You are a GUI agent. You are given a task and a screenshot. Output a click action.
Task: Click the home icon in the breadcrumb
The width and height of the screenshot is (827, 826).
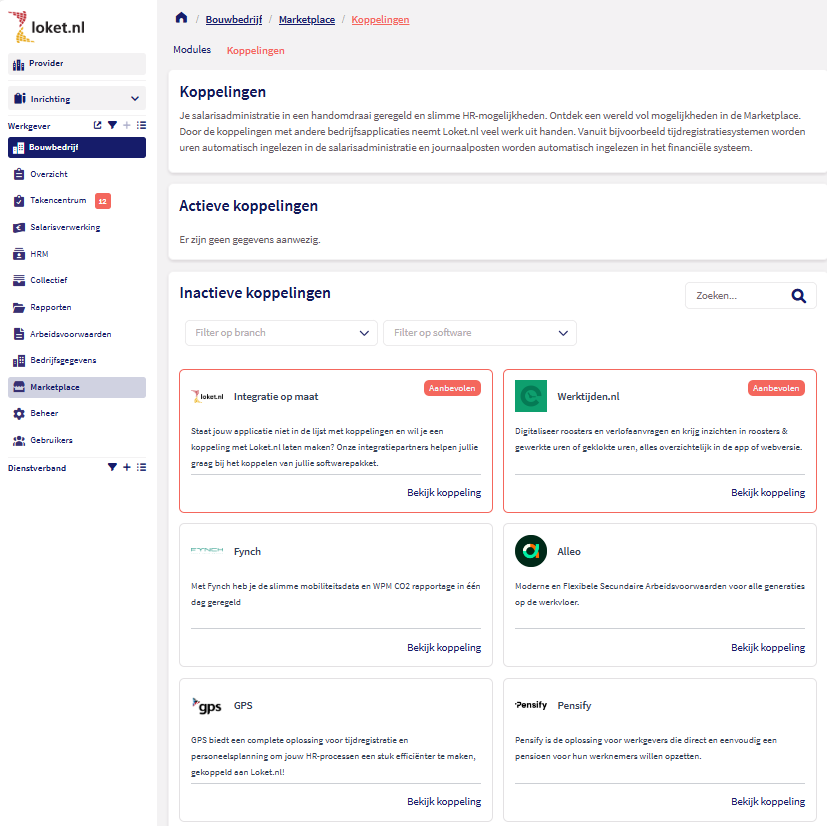[181, 19]
